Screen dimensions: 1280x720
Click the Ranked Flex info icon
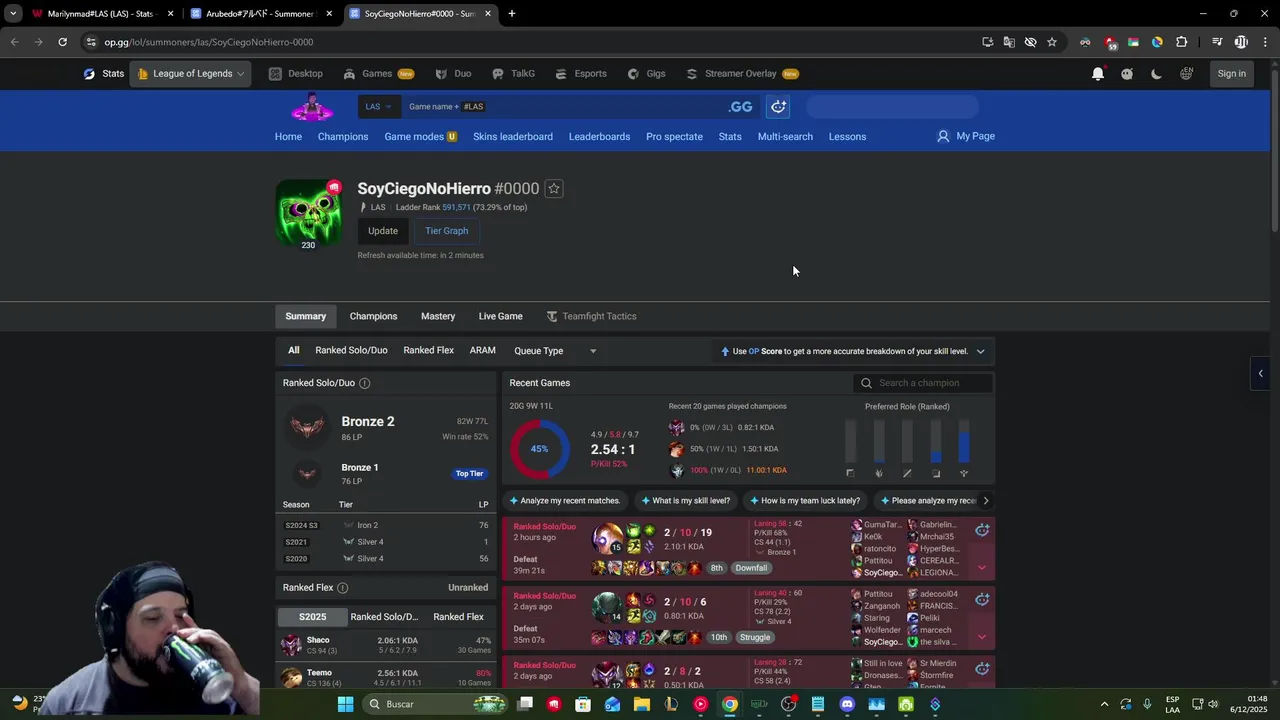(x=342, y=588)
